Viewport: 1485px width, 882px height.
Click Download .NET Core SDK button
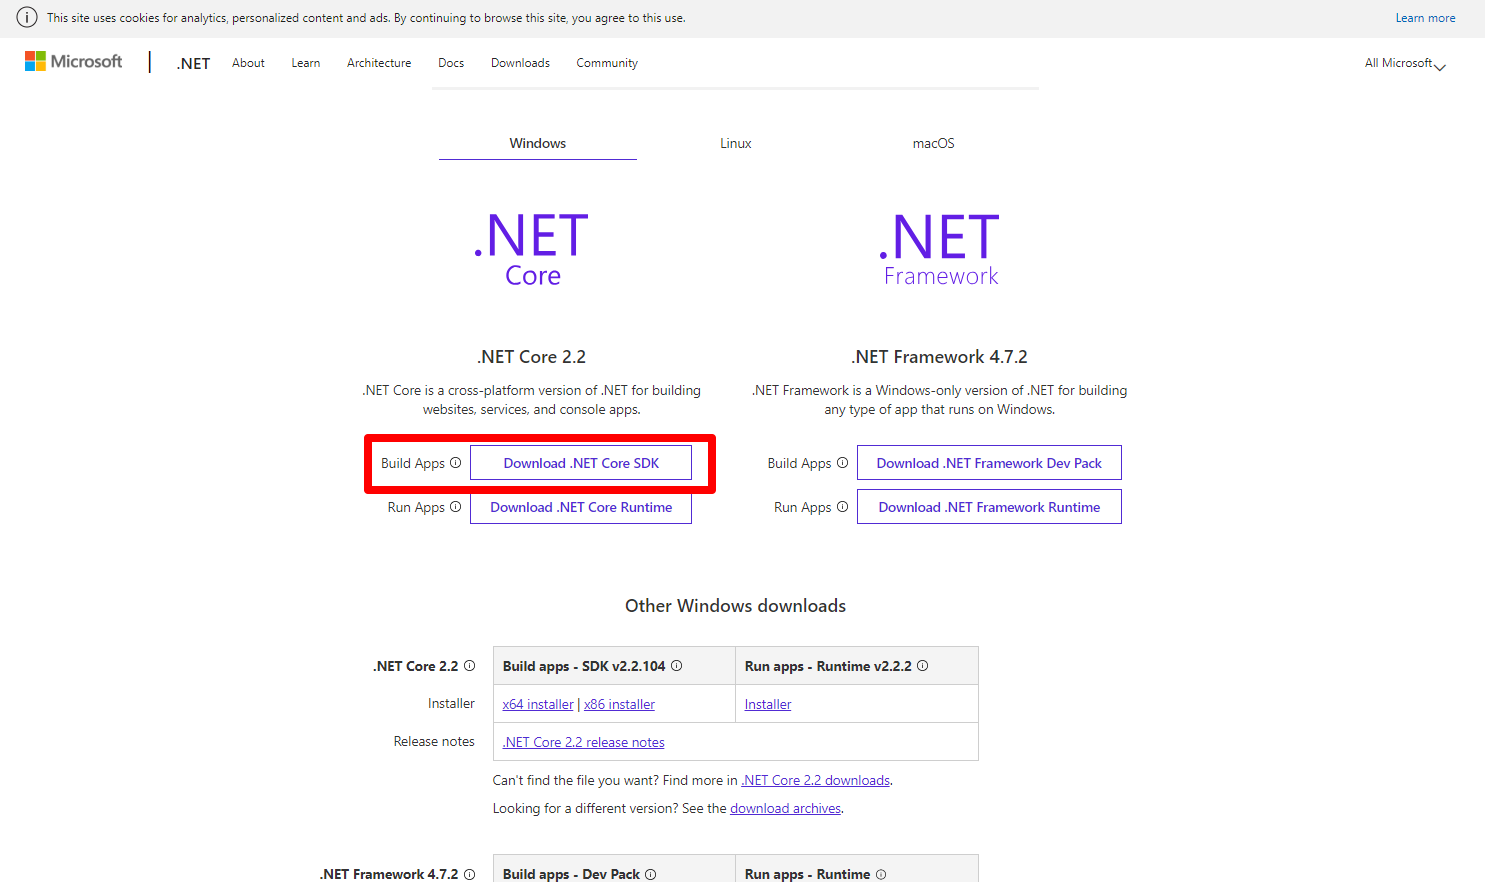click(x=581, y=463)
